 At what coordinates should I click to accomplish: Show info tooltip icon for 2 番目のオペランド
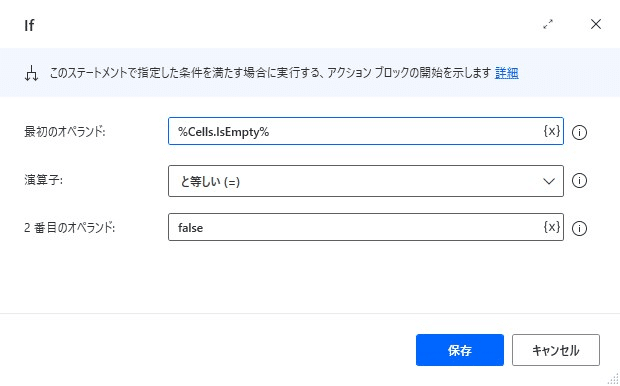click(579, 228)
